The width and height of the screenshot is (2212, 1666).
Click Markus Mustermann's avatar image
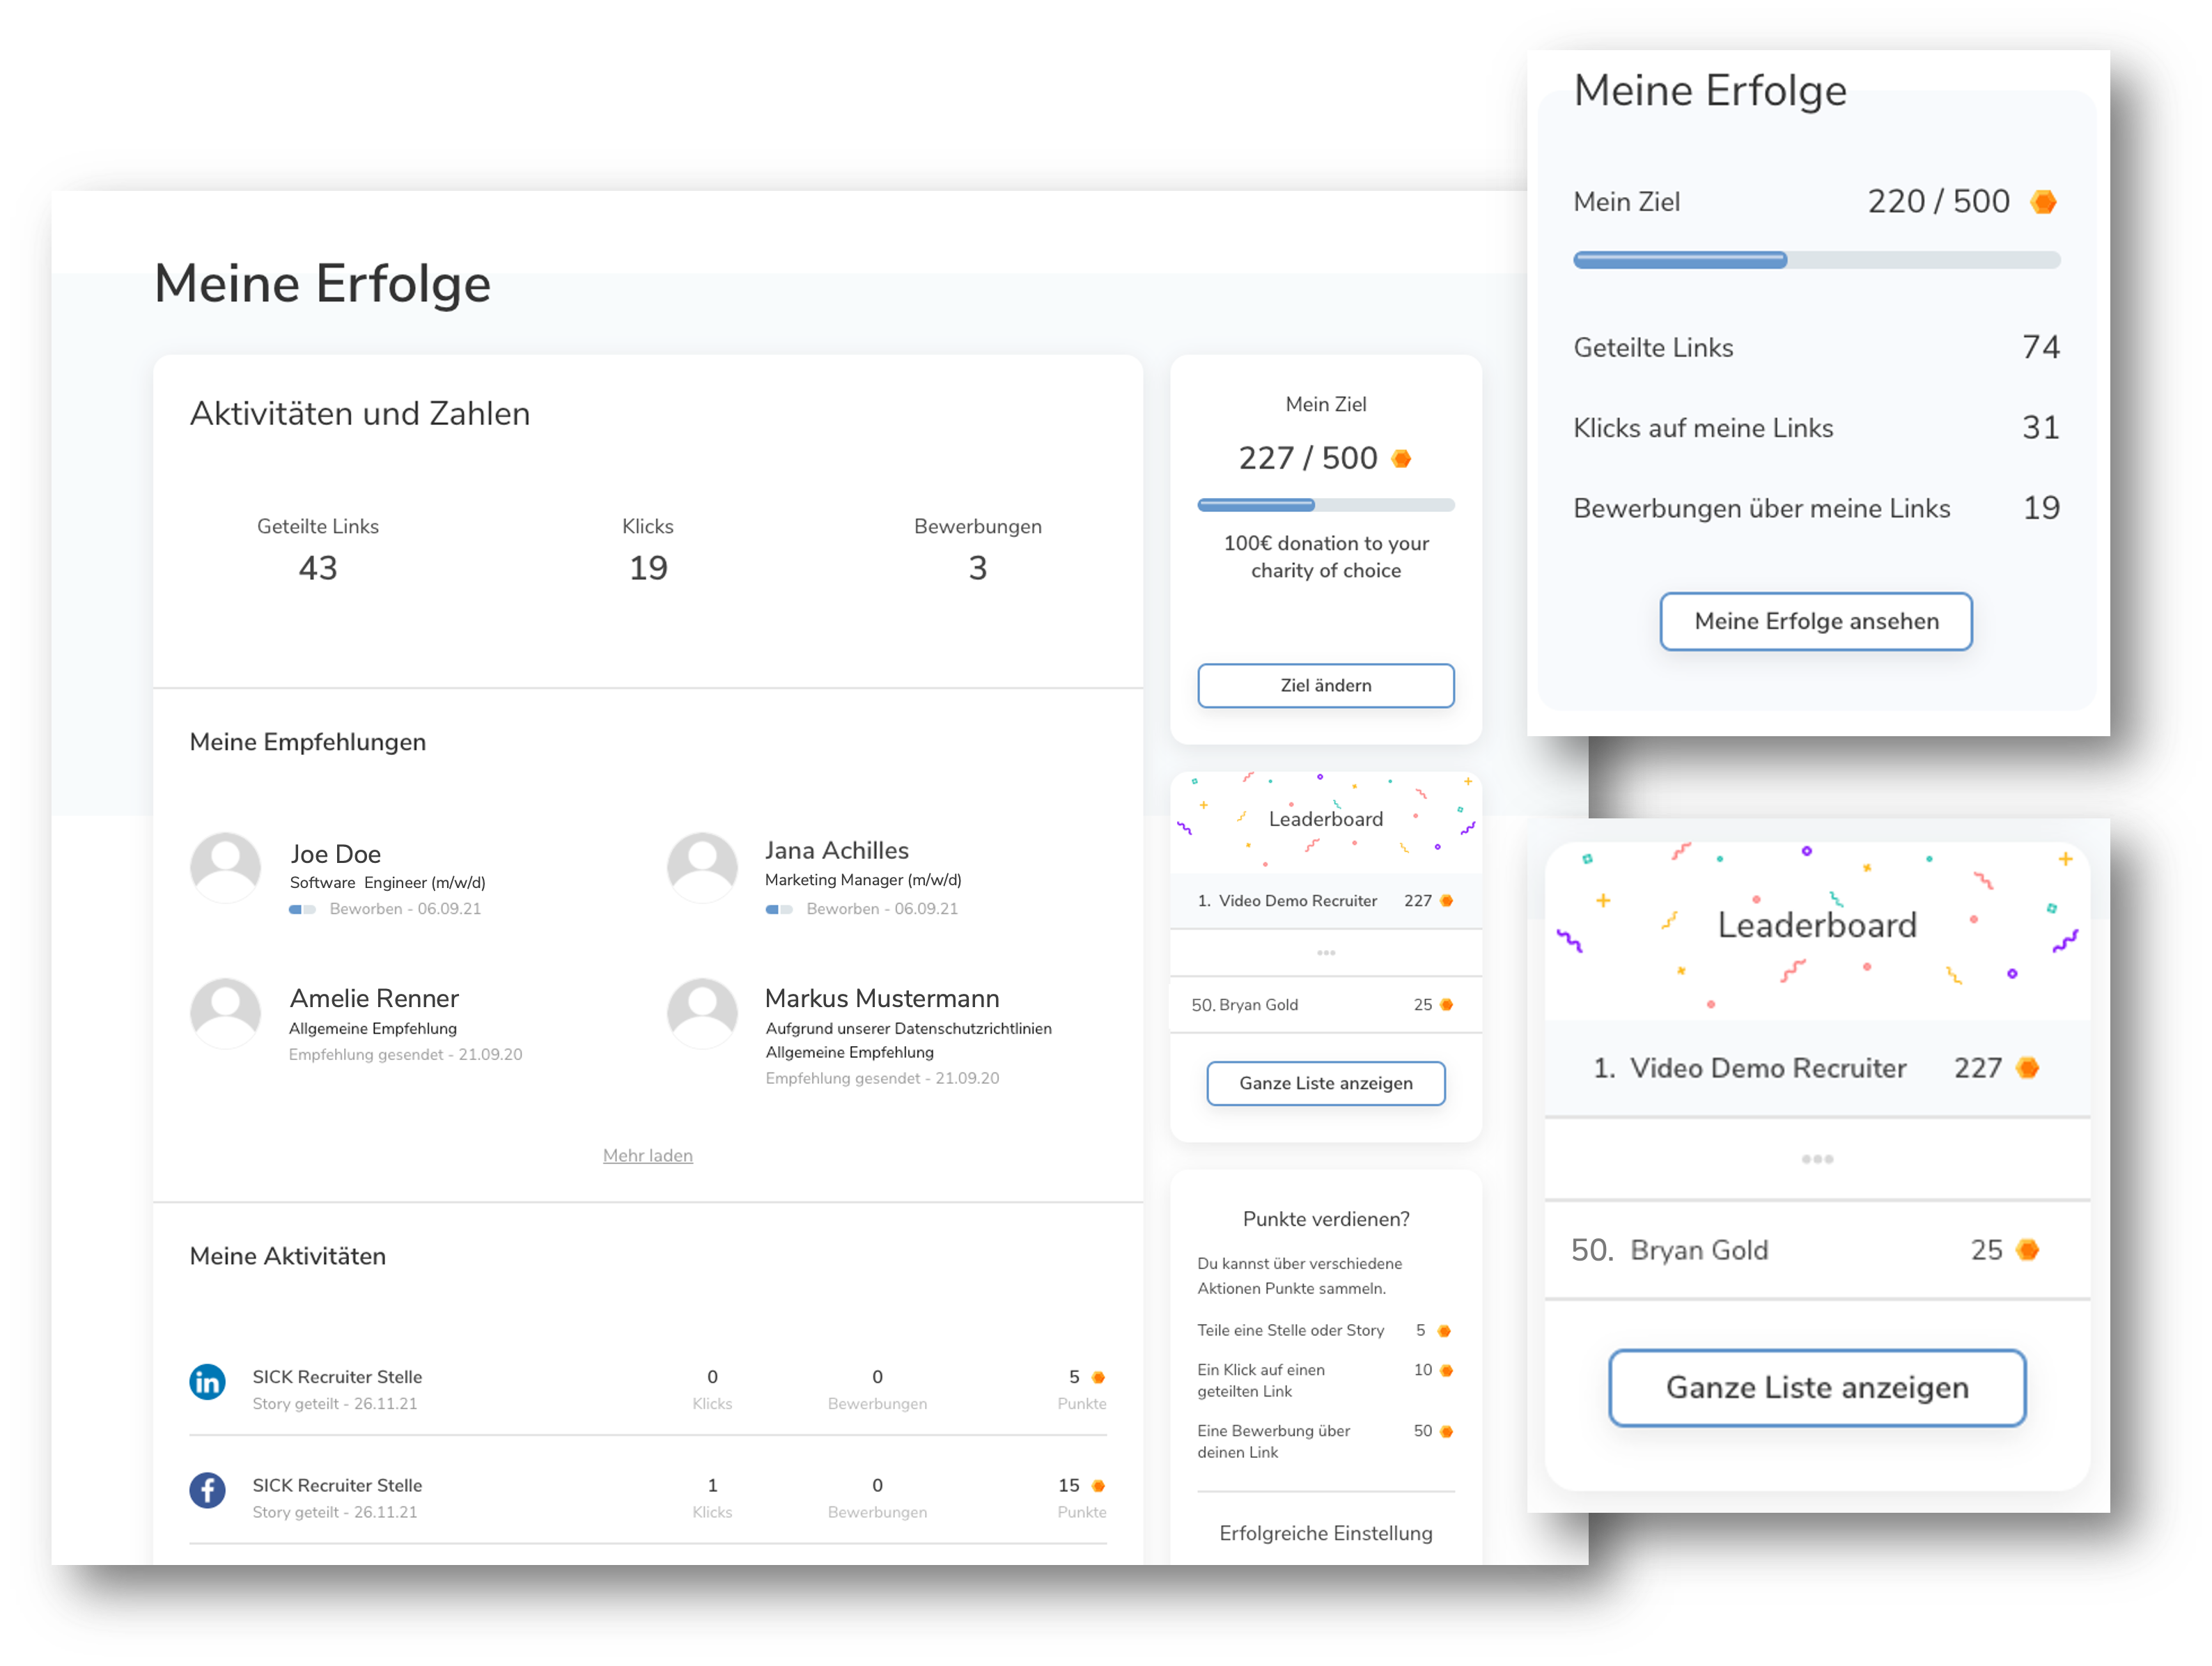702,1012
